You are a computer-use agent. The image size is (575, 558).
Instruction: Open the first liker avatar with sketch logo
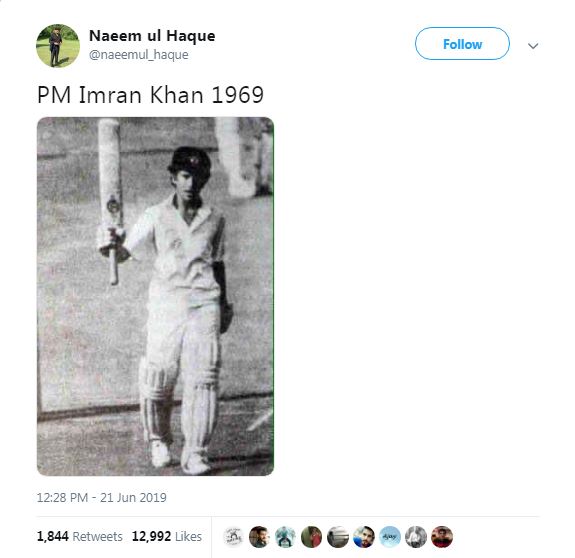[x=233, y=537]
